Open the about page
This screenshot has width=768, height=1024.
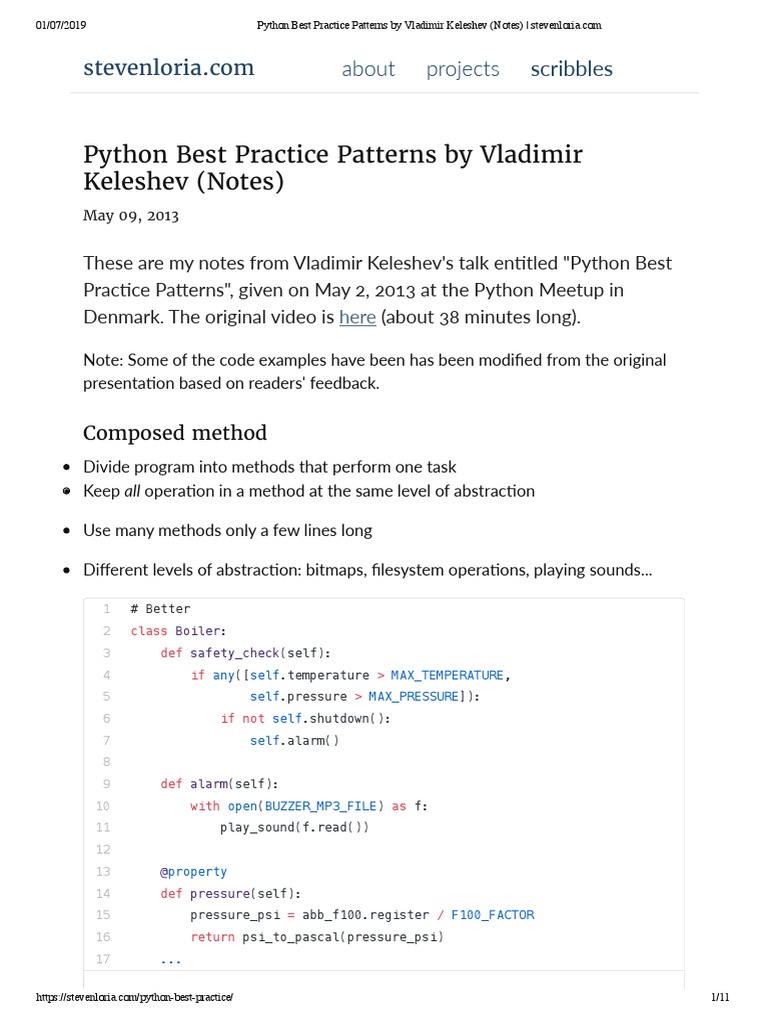[x=368, y=69]
